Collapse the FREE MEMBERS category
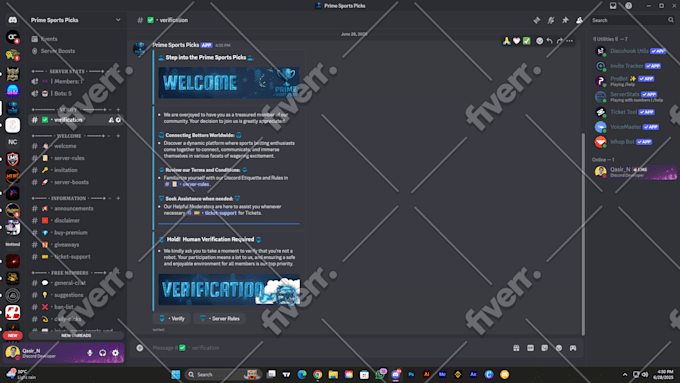 (x=68, y=273)
